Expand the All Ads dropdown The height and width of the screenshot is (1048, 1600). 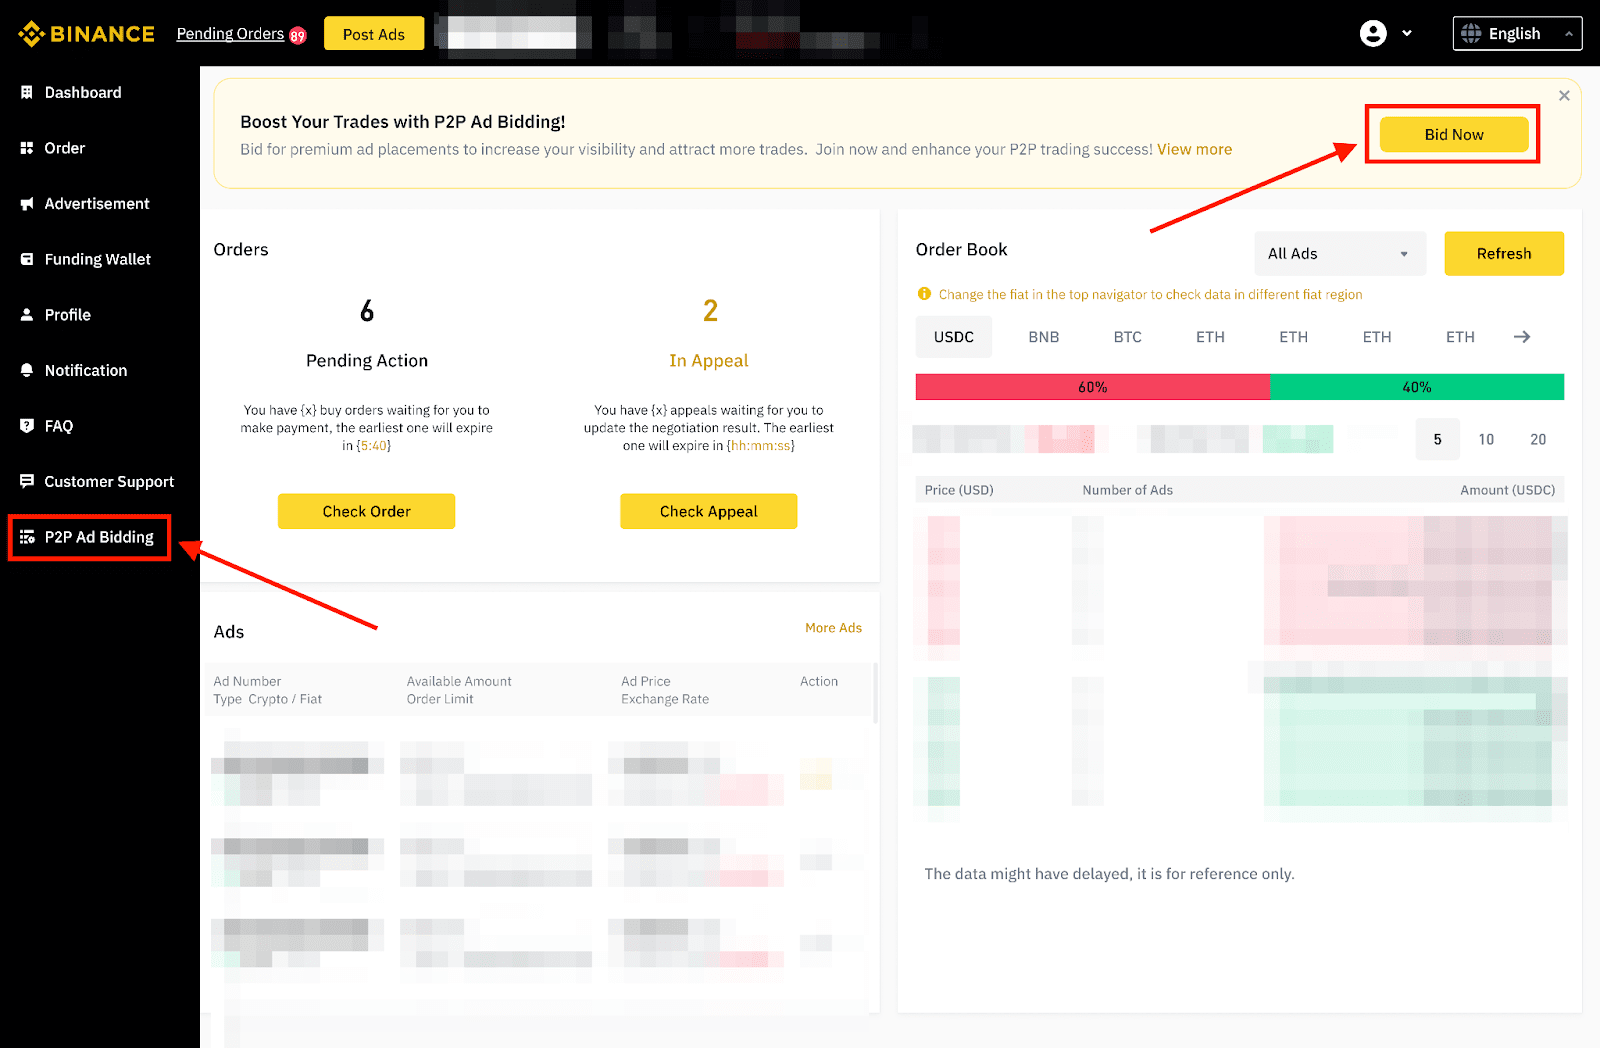coord(1339,253)
